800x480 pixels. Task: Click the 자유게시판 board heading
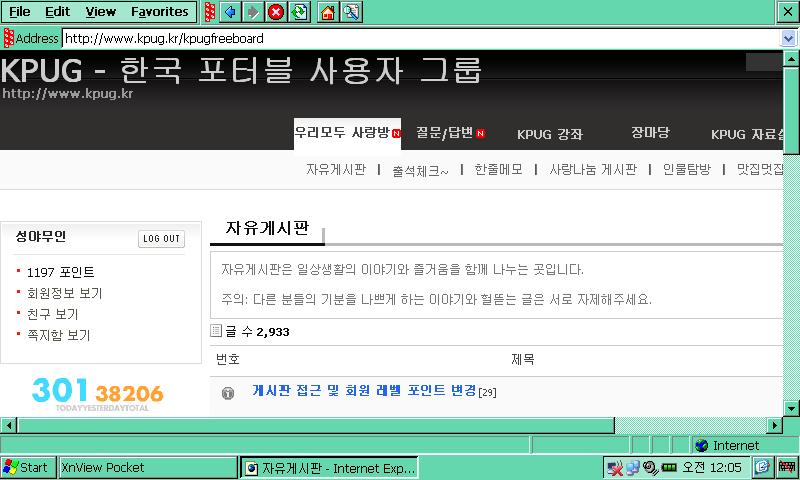point(267,228)
